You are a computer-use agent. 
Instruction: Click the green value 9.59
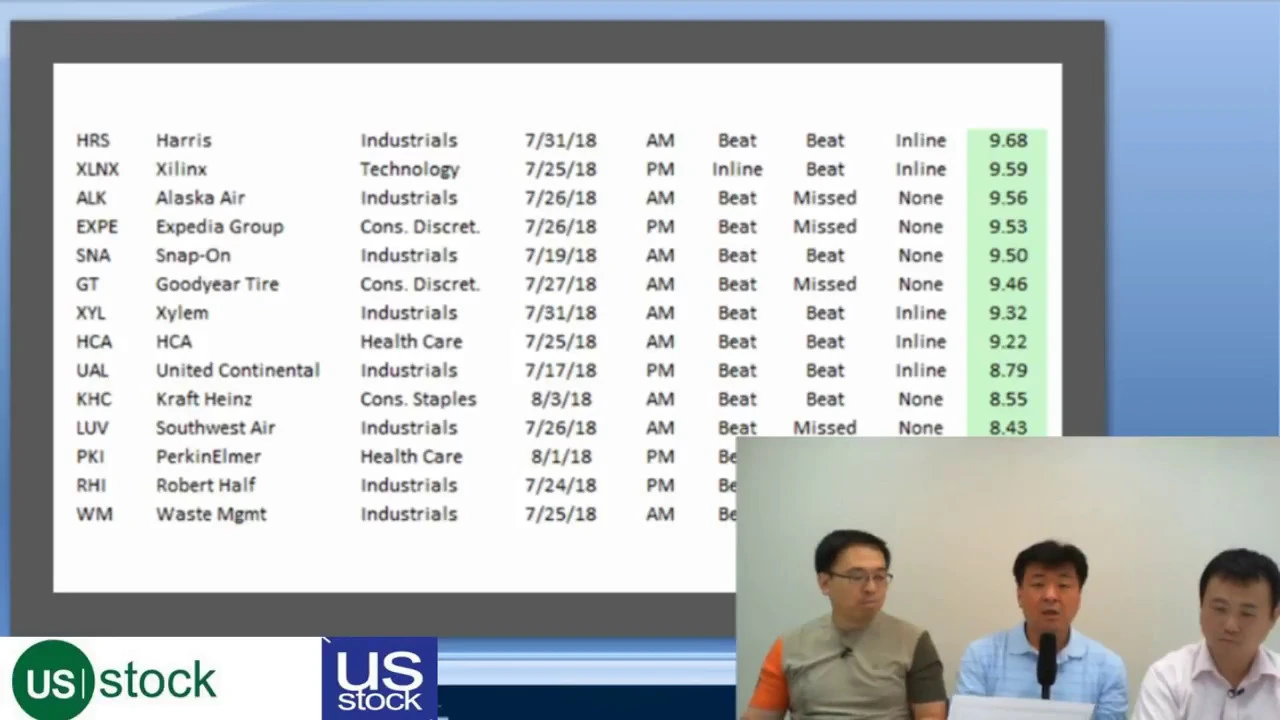[x=1008, y=169]
